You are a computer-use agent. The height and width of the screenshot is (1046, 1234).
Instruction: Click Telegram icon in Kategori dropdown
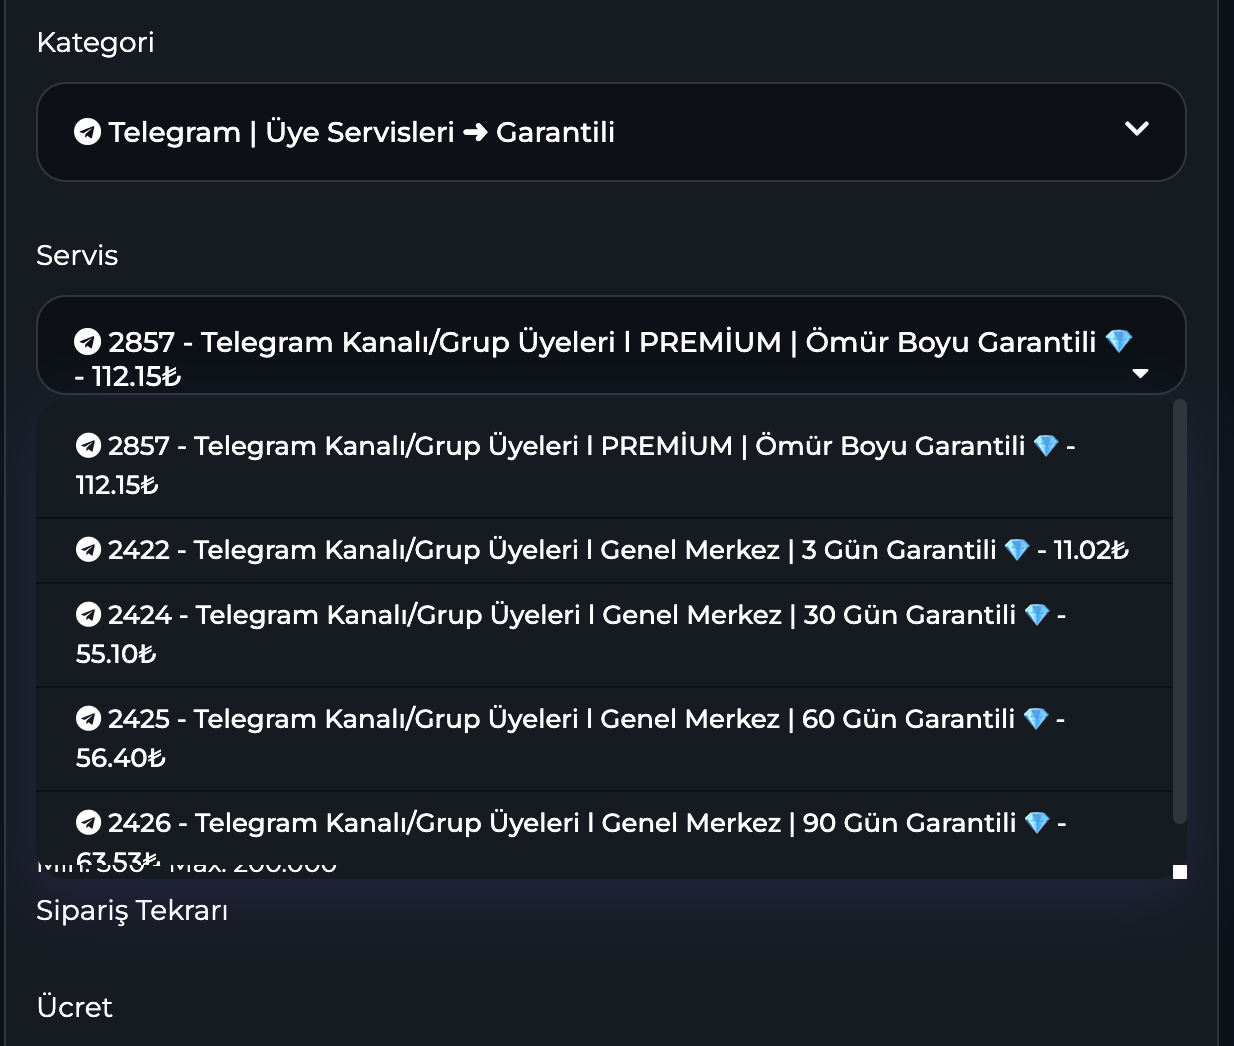pos(88,132)
